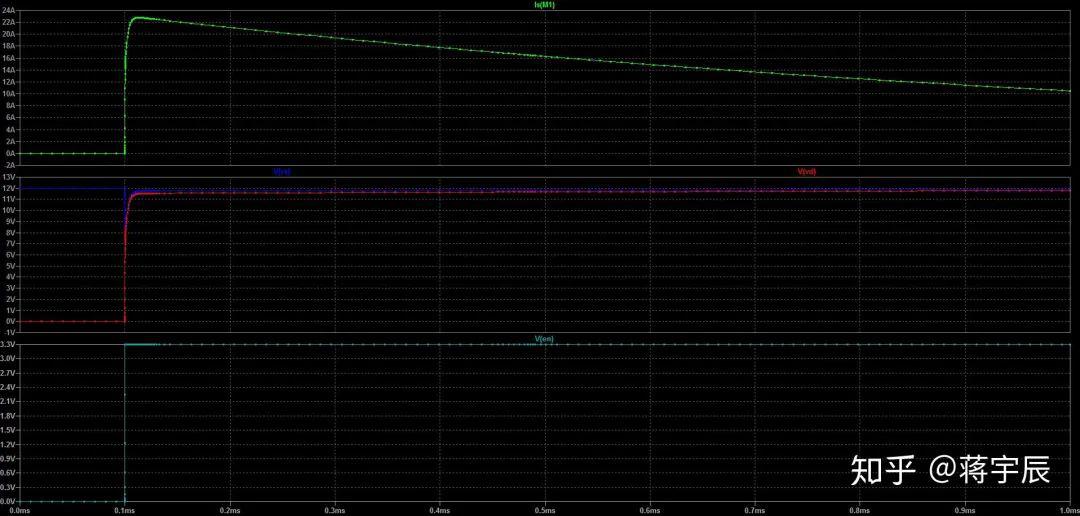The width and height of the screenshot is (1080, 516).
Task: Click the 0.7ms time axis label
Action: tap(755, 511)
